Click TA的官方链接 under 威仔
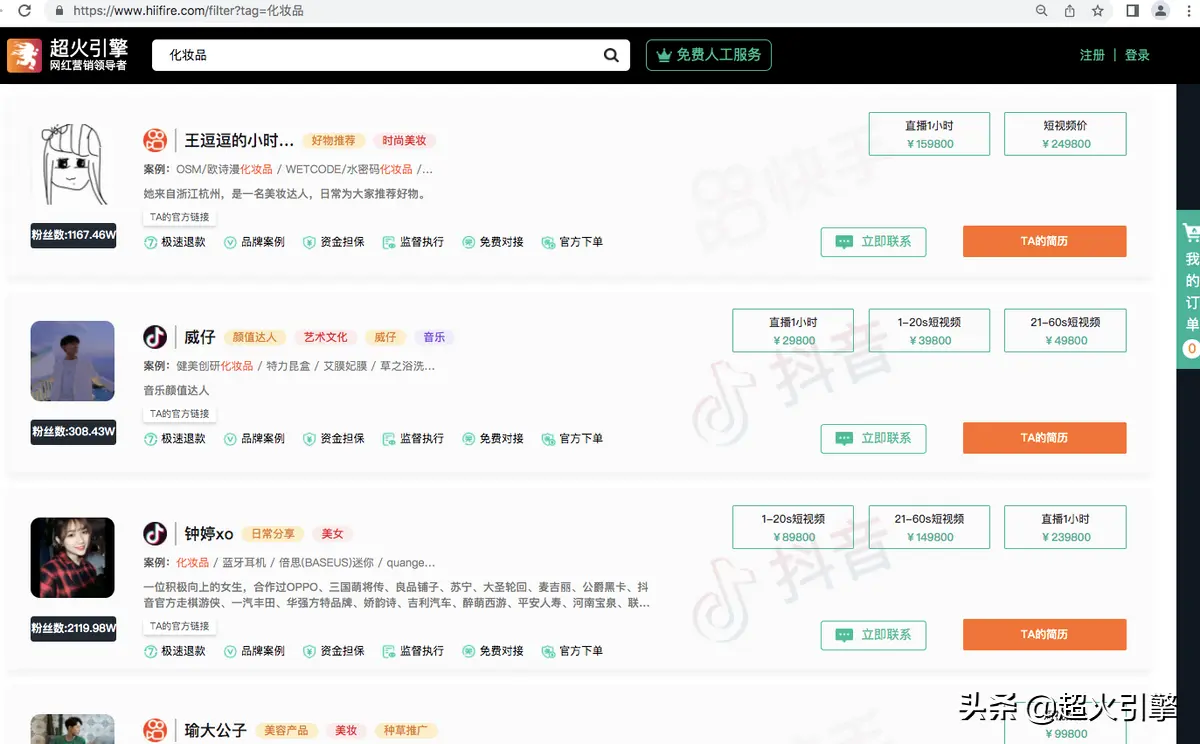The height and width of the screenshot is (744, 1200). [x=180, y=414]
